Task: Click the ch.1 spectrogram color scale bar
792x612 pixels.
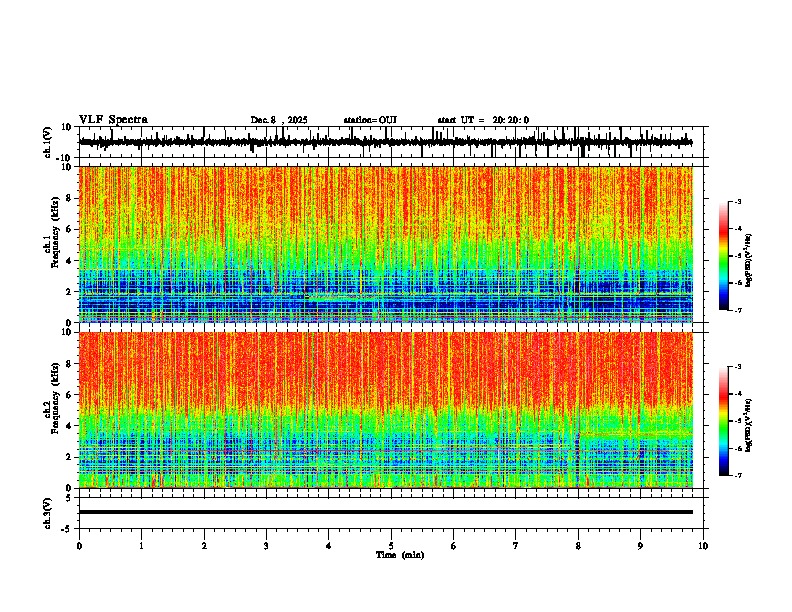Action: 724,256
